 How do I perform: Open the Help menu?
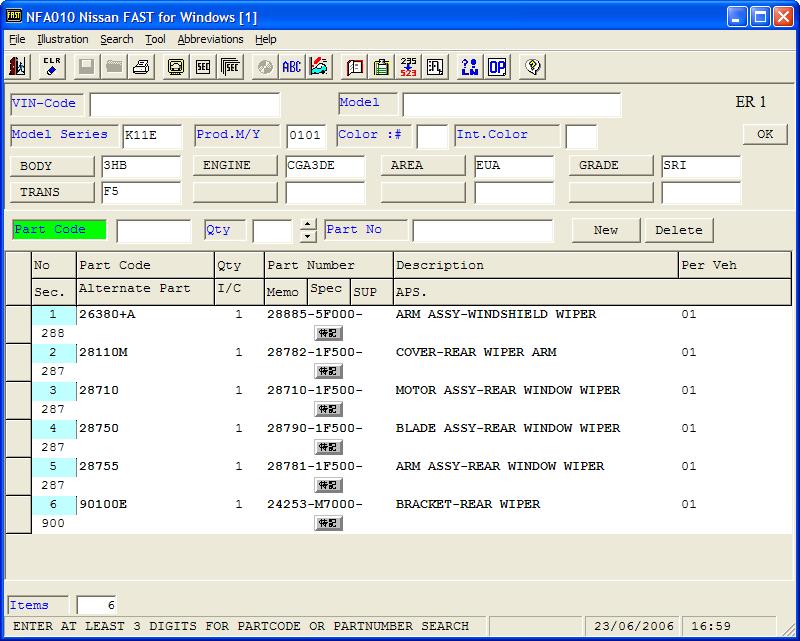point(266,39)
